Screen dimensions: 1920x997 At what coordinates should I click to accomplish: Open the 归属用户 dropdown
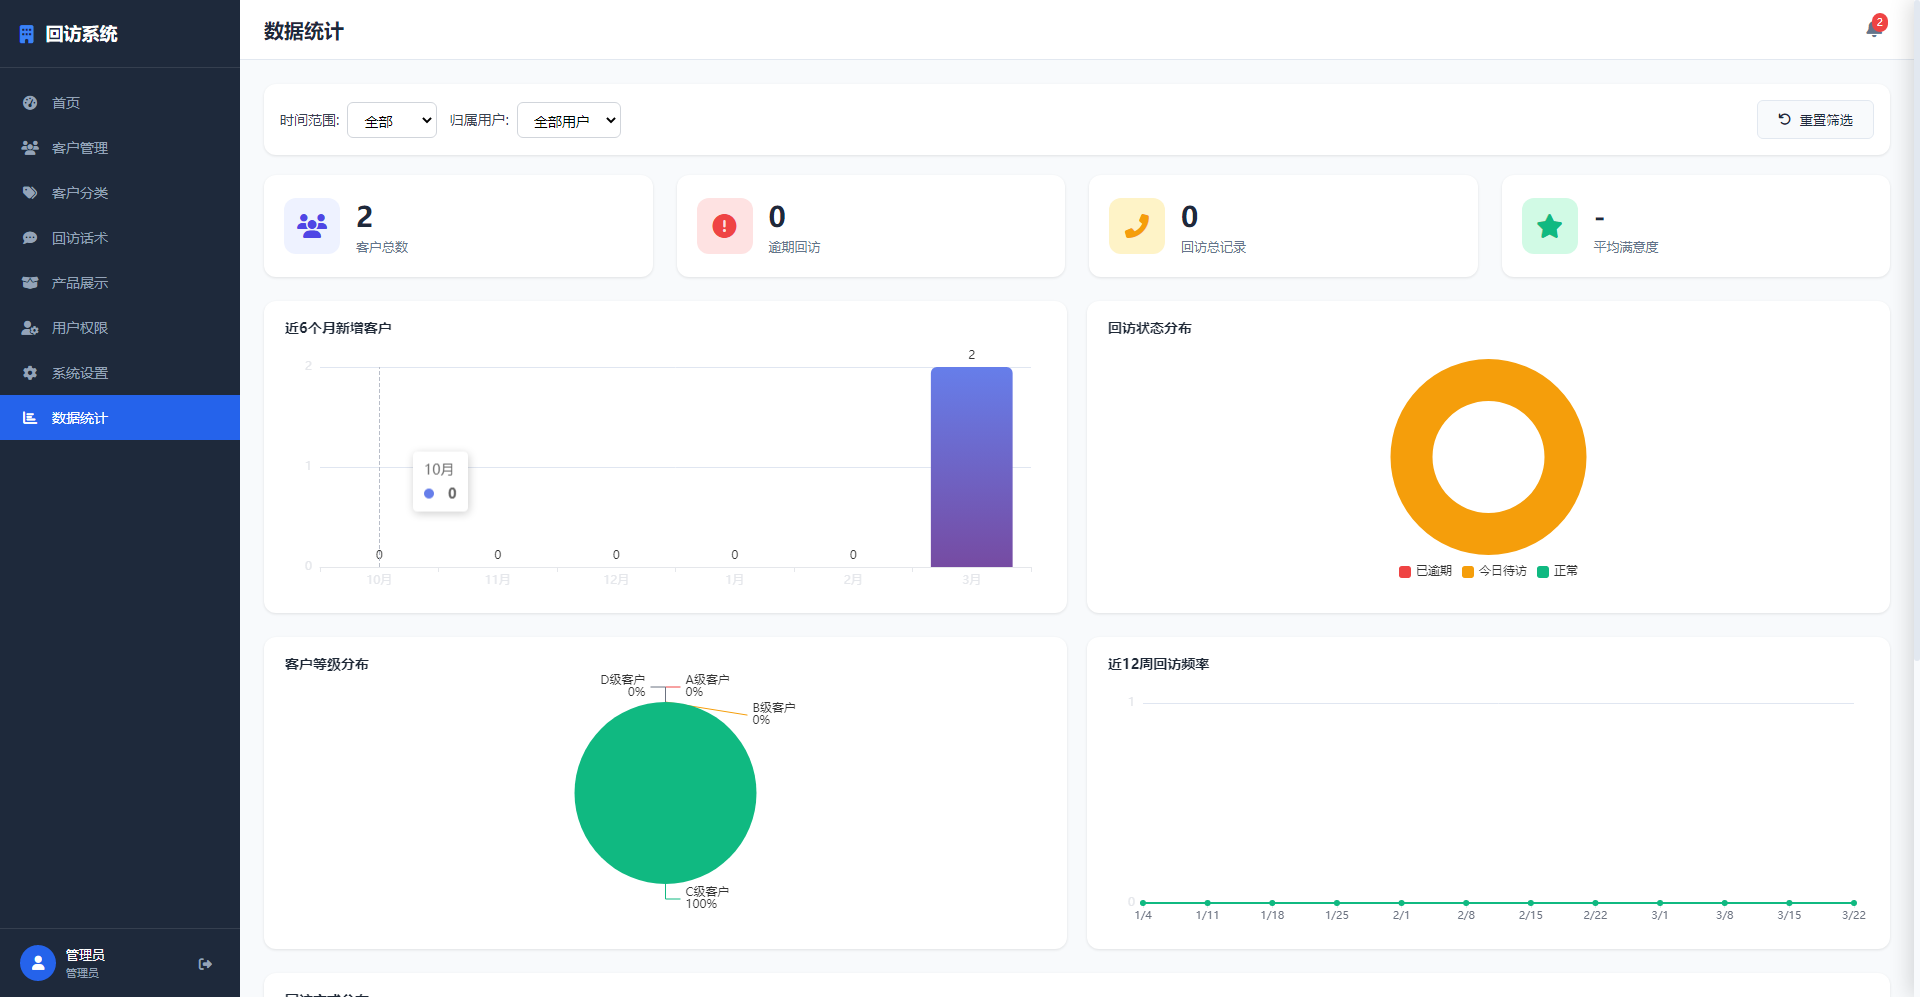click(568, 121)
